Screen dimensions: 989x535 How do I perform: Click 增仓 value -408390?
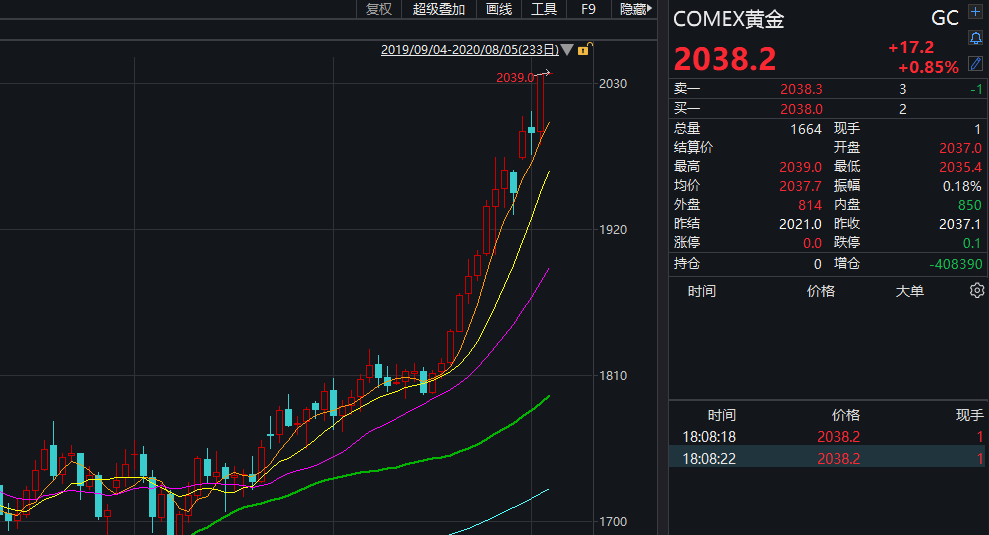point(956,264)
